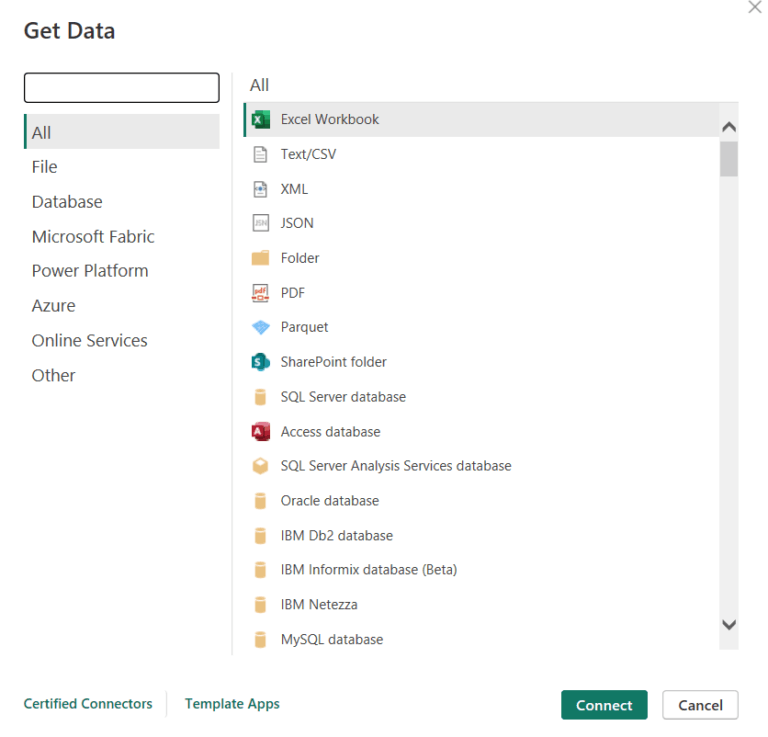
Task: Click the MySQL database icon
Action: tap(261, 640)
